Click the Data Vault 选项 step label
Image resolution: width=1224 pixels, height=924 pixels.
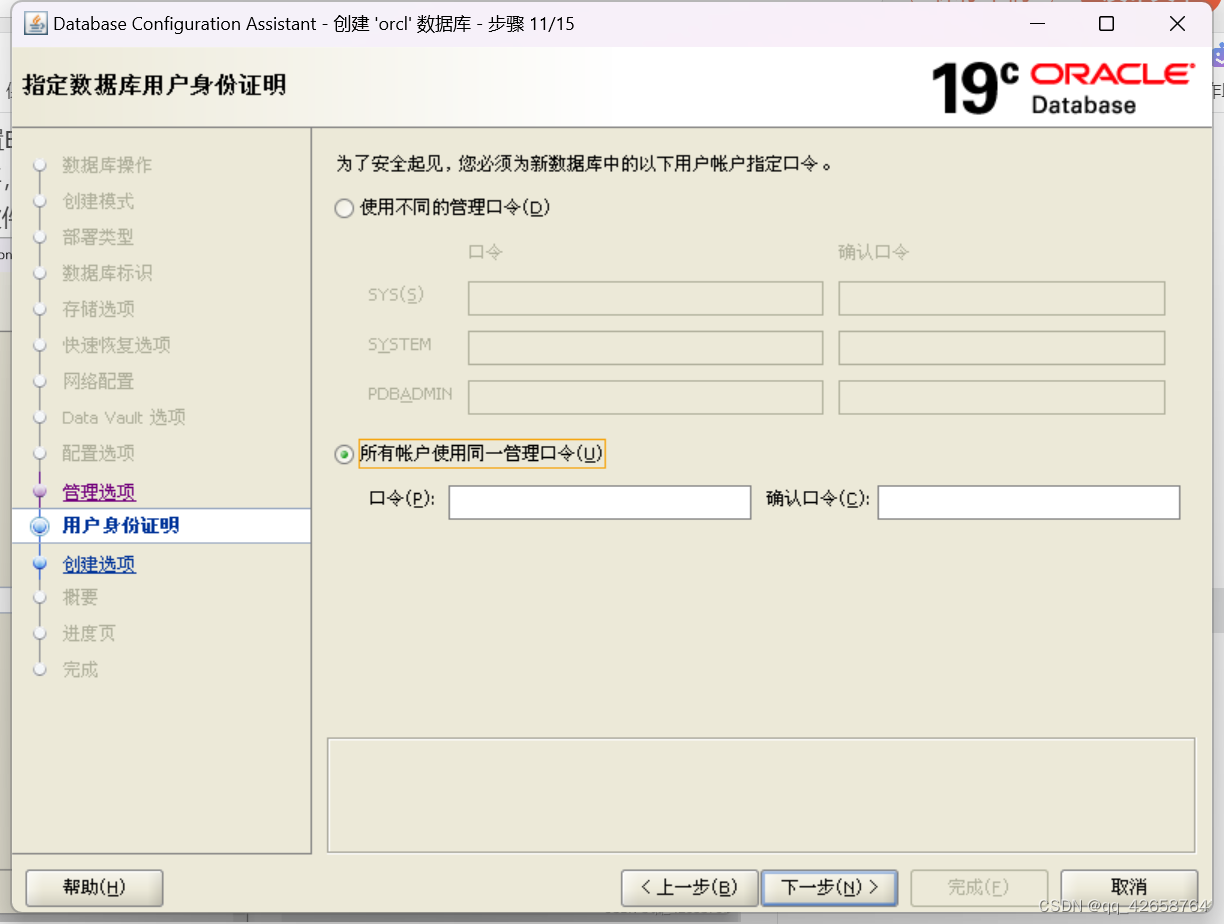[124, 417]
